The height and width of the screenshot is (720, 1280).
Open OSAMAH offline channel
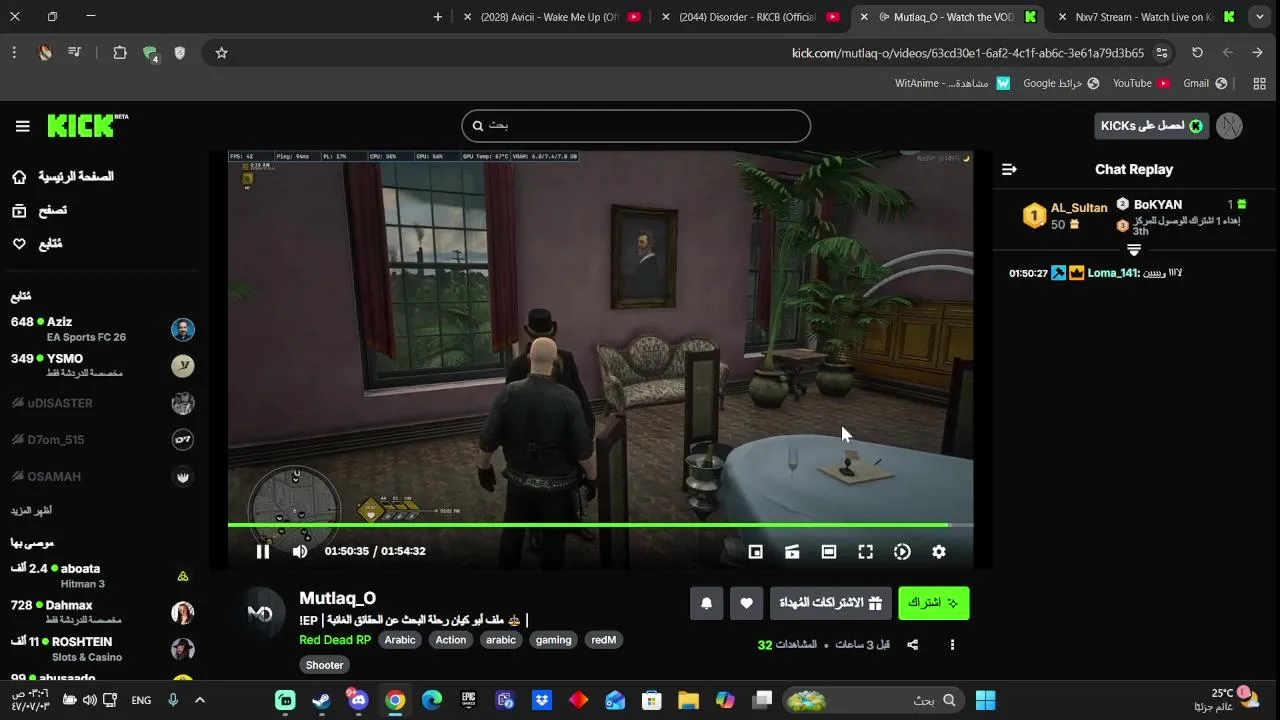point(102,476)
